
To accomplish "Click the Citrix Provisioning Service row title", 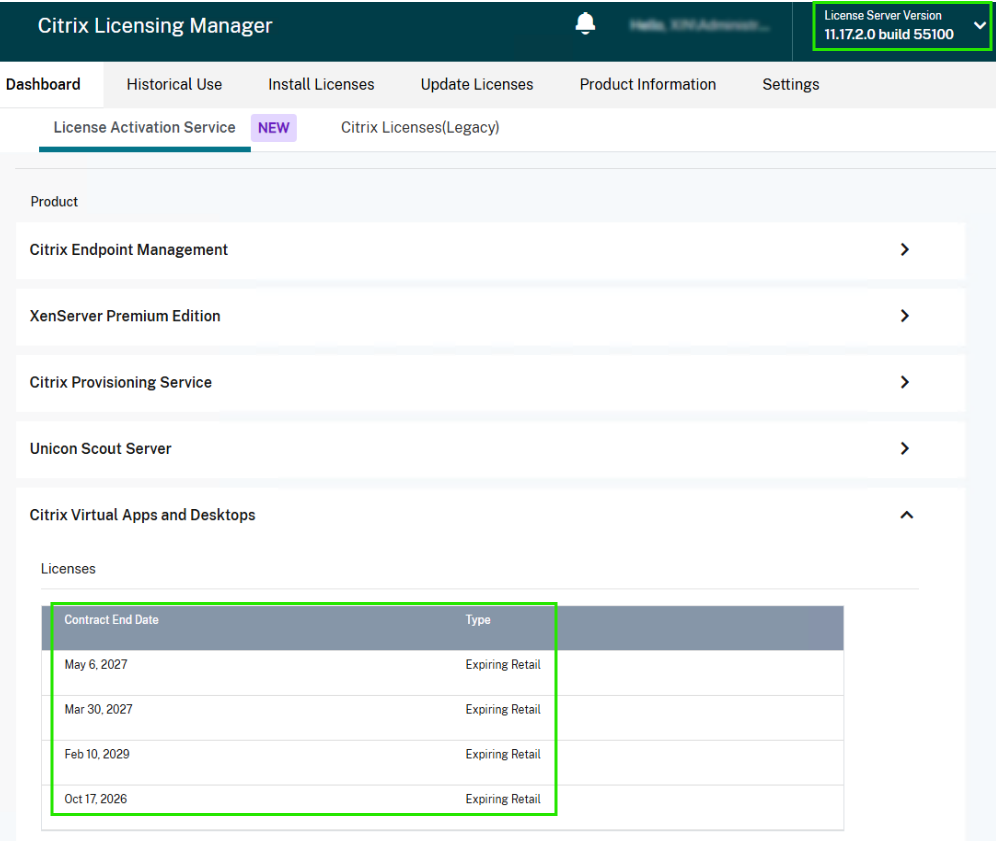I will click(x=121, y=382).
